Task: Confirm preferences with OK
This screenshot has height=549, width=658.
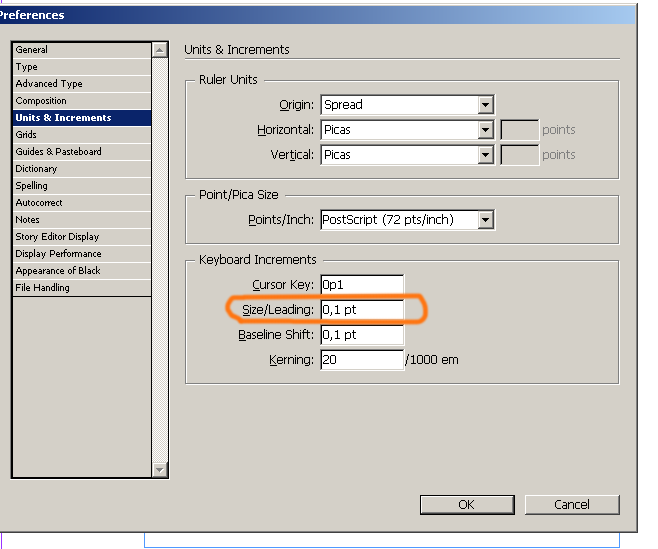Action: click(x=467, y=505)
